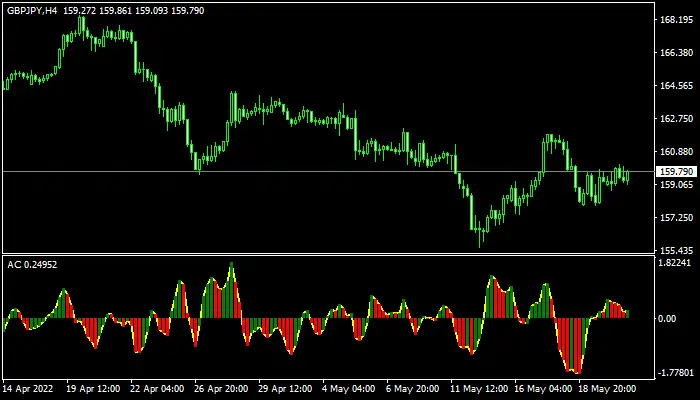This screenshot has width=700, height=400.
Task: Click the indicator scale value -1.77801
Action: click(677, 372)
